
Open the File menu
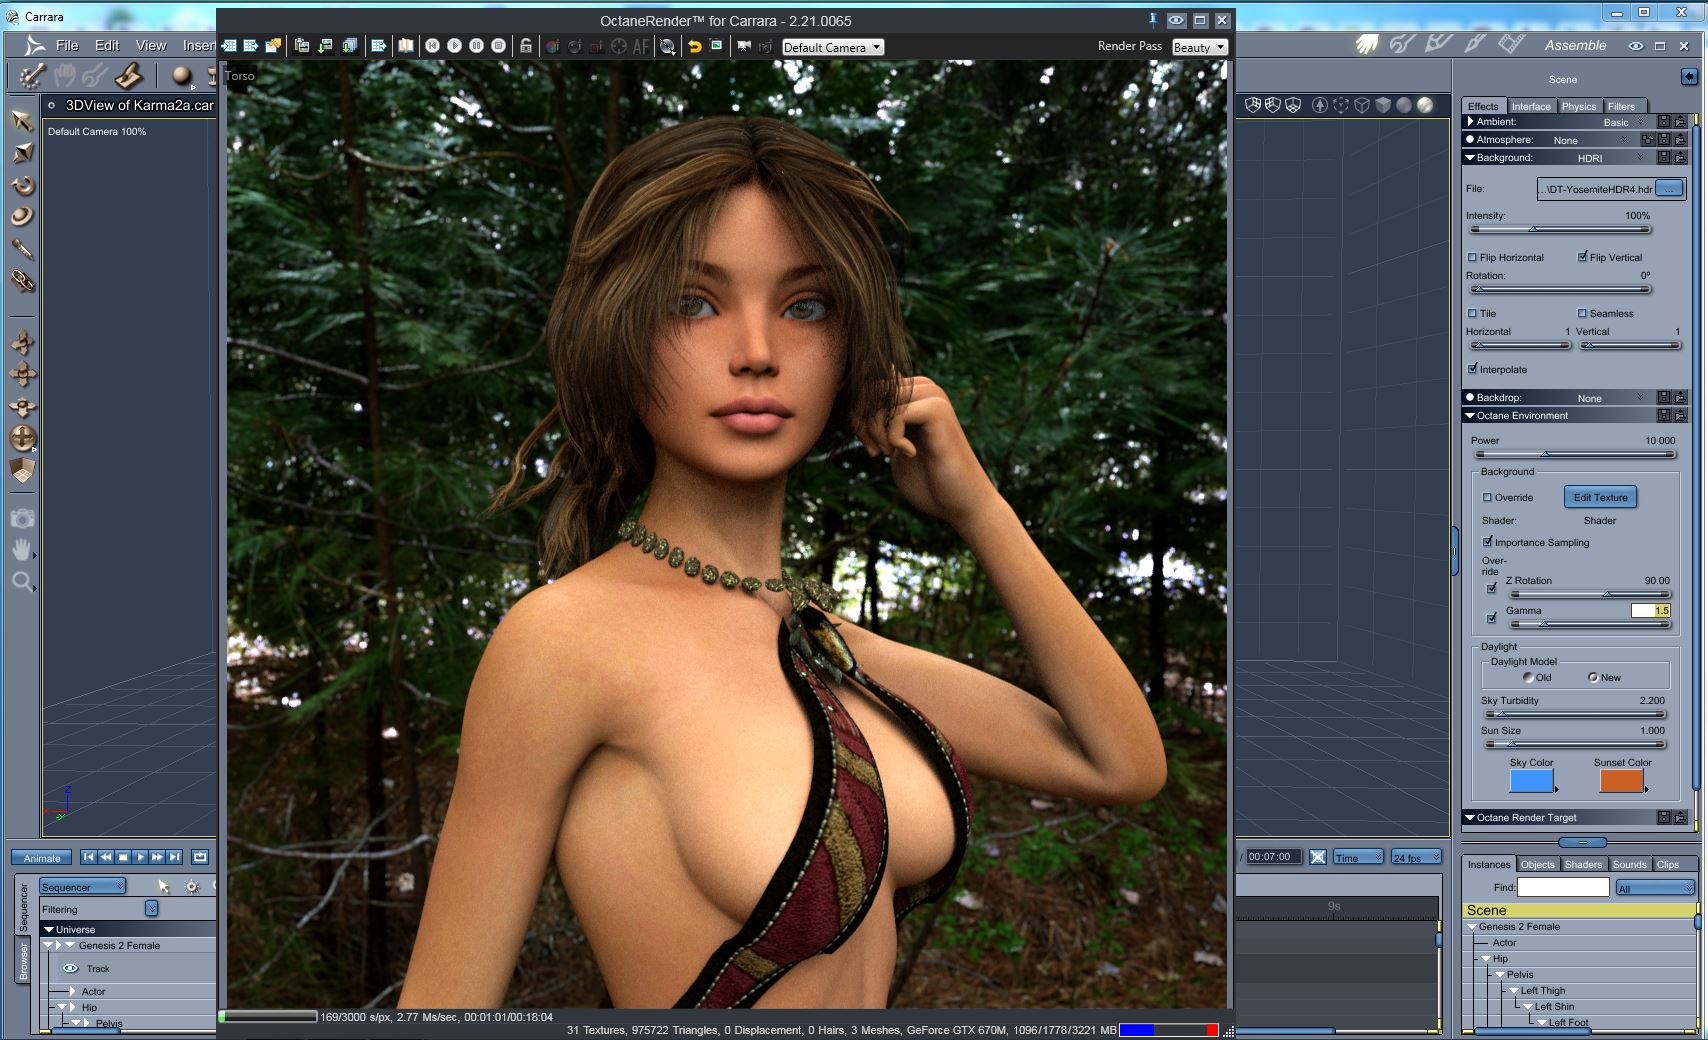(67, 45)
